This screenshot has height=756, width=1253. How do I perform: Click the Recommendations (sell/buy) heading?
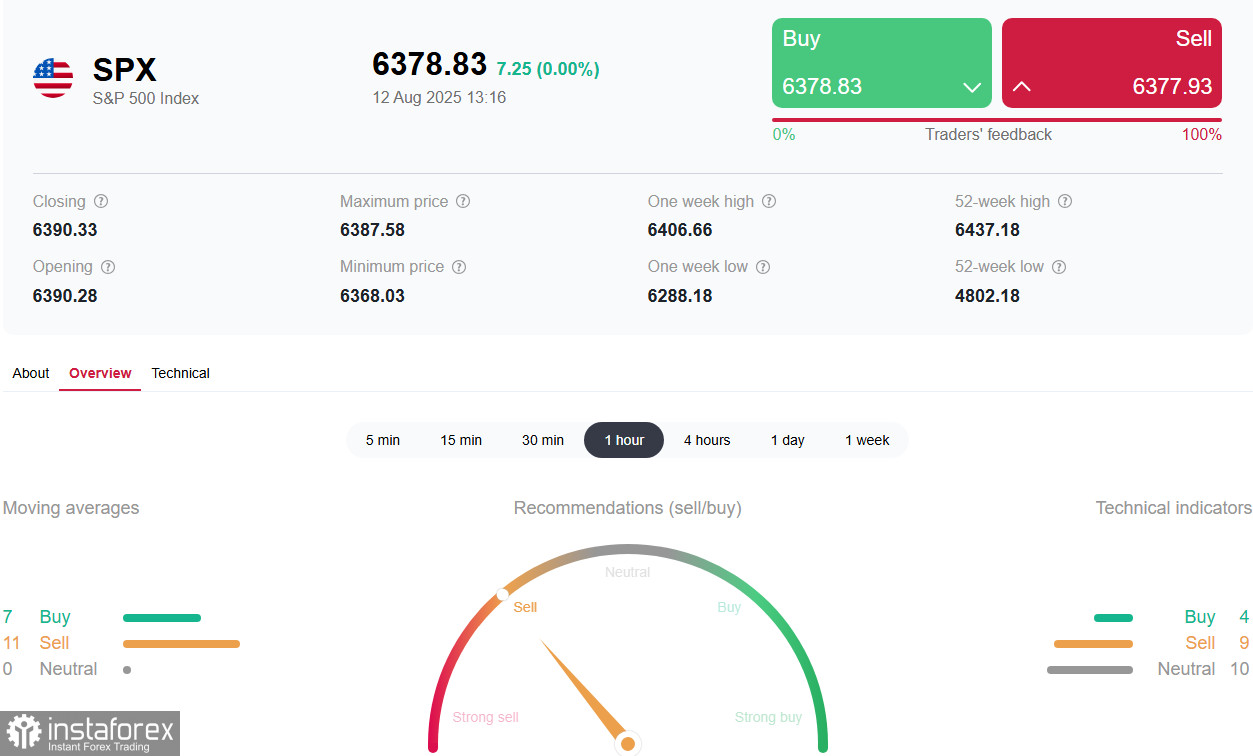[628, 508]
